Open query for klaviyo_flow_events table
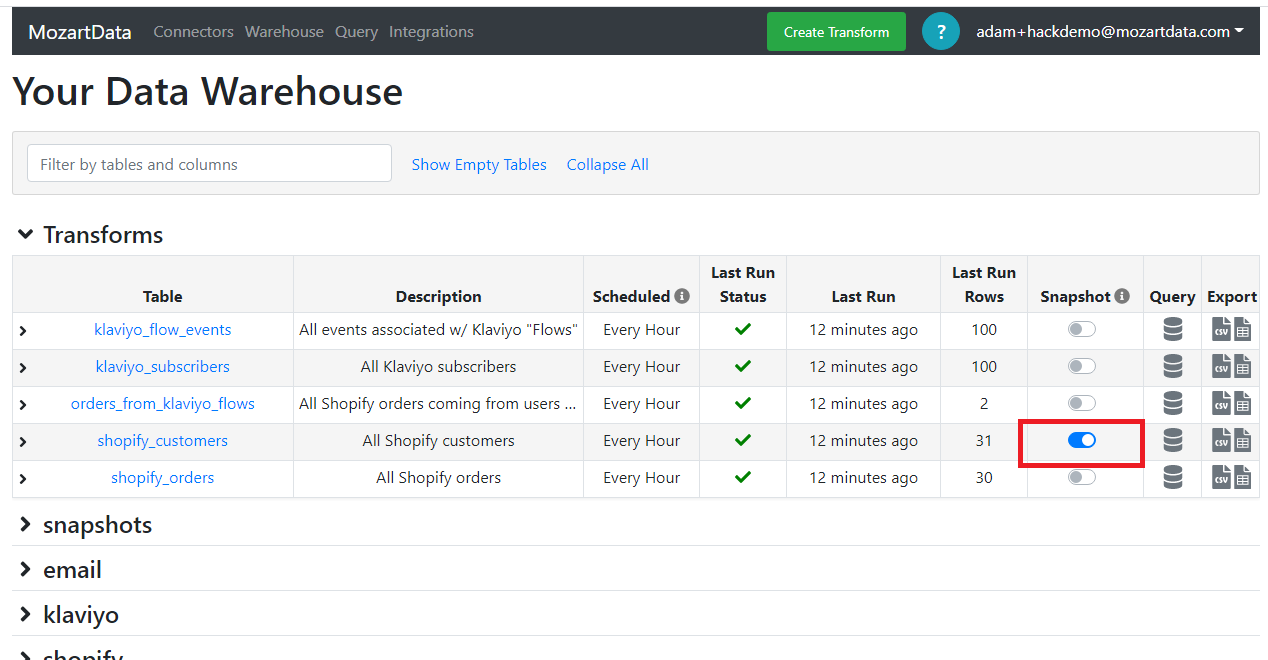The height and width of the screenshot is (660, 1268). point(1173,329)
